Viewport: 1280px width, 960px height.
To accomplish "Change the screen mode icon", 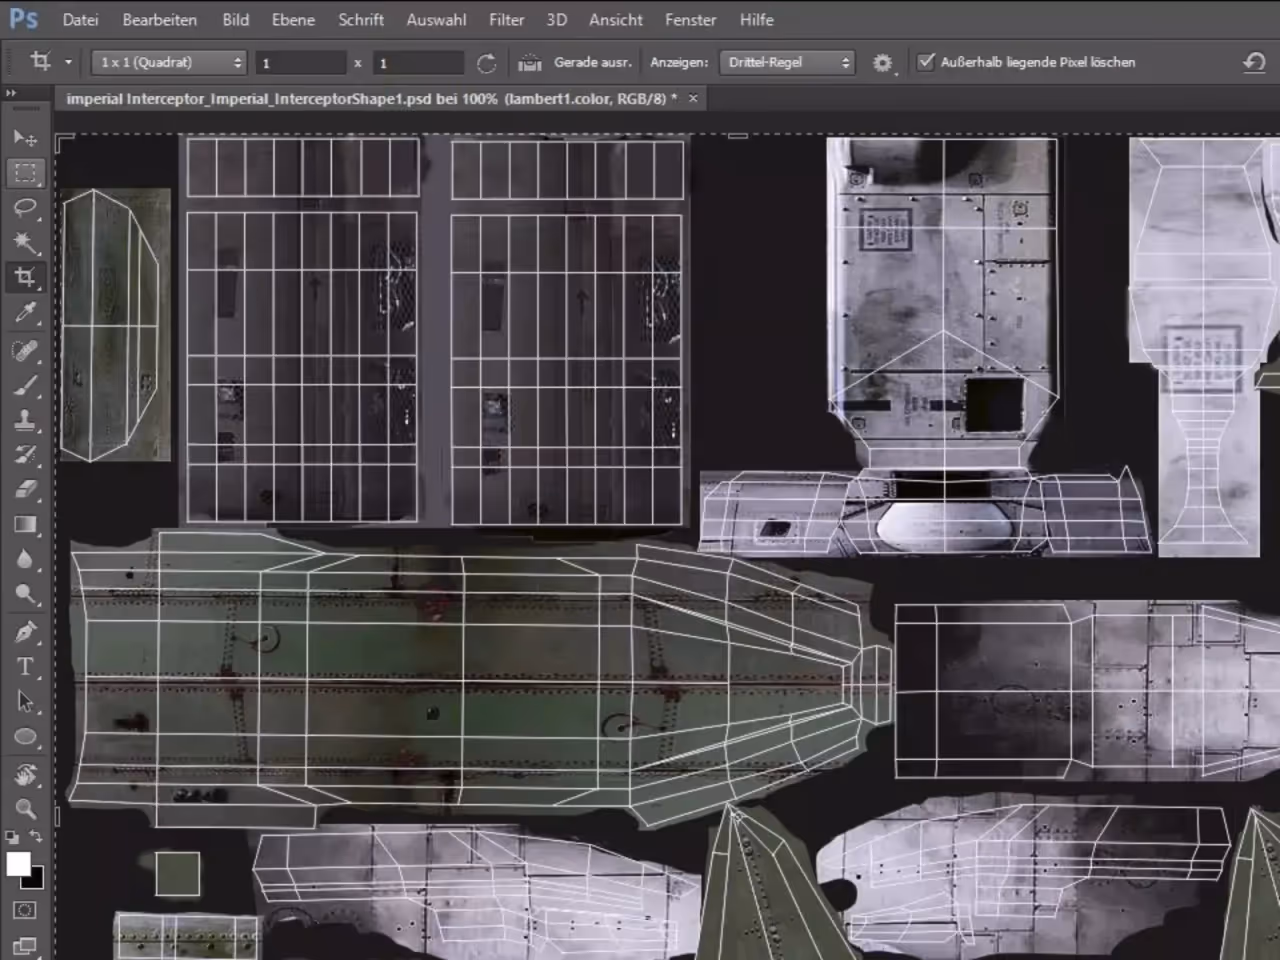I will (x=25, y=945).
